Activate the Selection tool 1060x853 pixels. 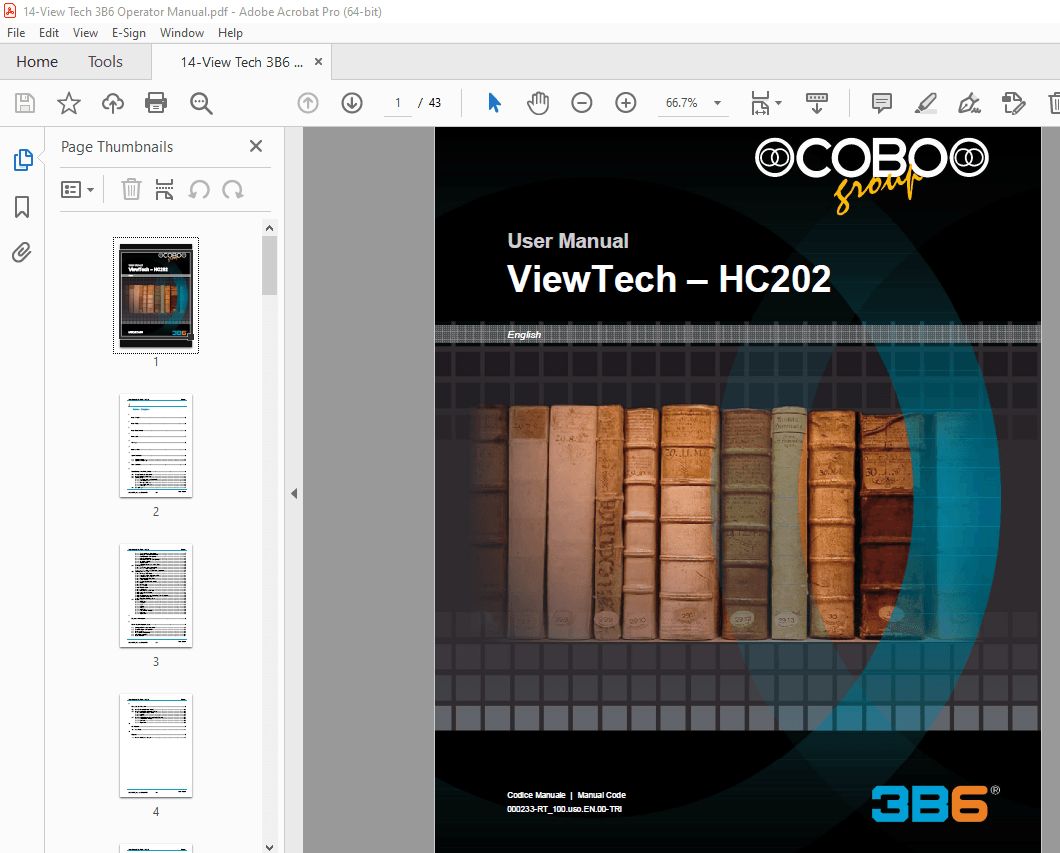pos(493,102)
